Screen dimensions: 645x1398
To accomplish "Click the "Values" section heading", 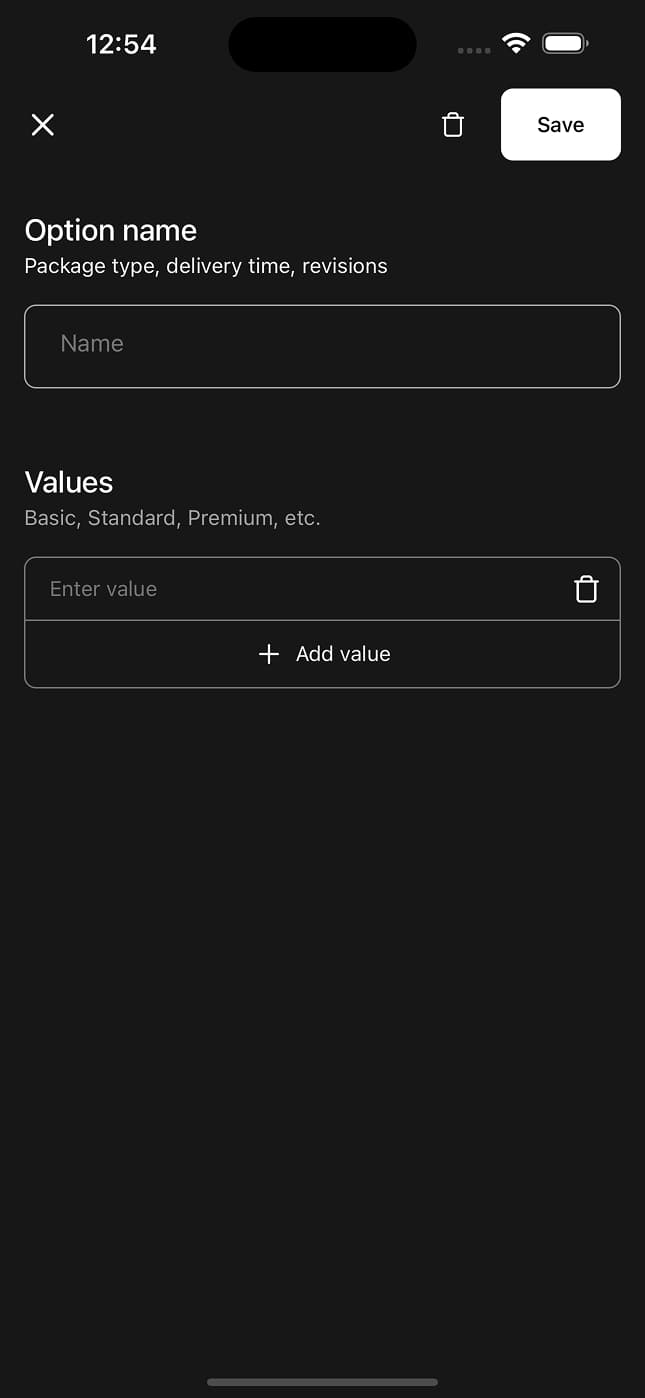I will pos(69,482).
